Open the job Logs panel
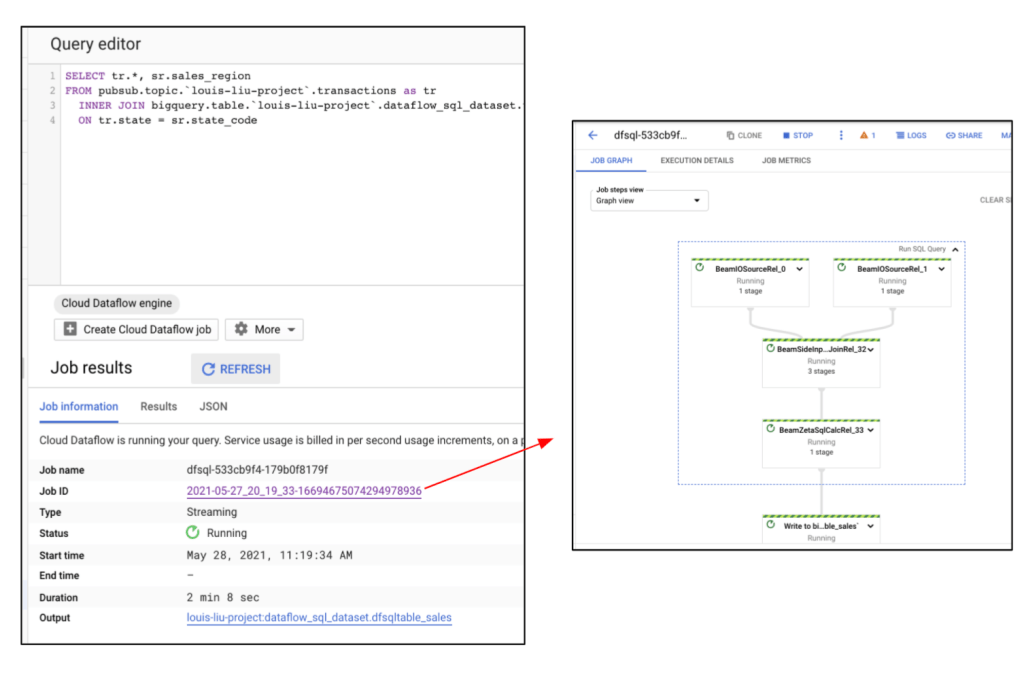Viewport: 1024px width, 673px height. coord(911,135)
